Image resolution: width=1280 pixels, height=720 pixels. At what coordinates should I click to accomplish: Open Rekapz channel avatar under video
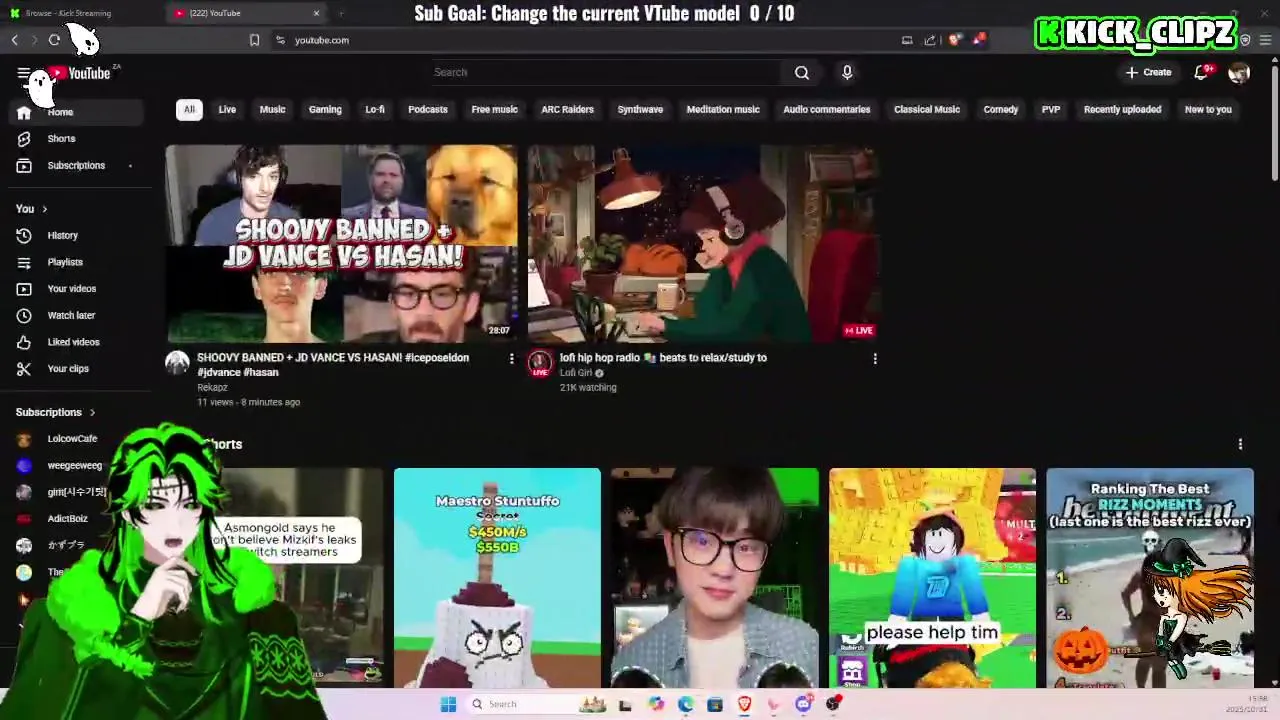coord(177,363)
